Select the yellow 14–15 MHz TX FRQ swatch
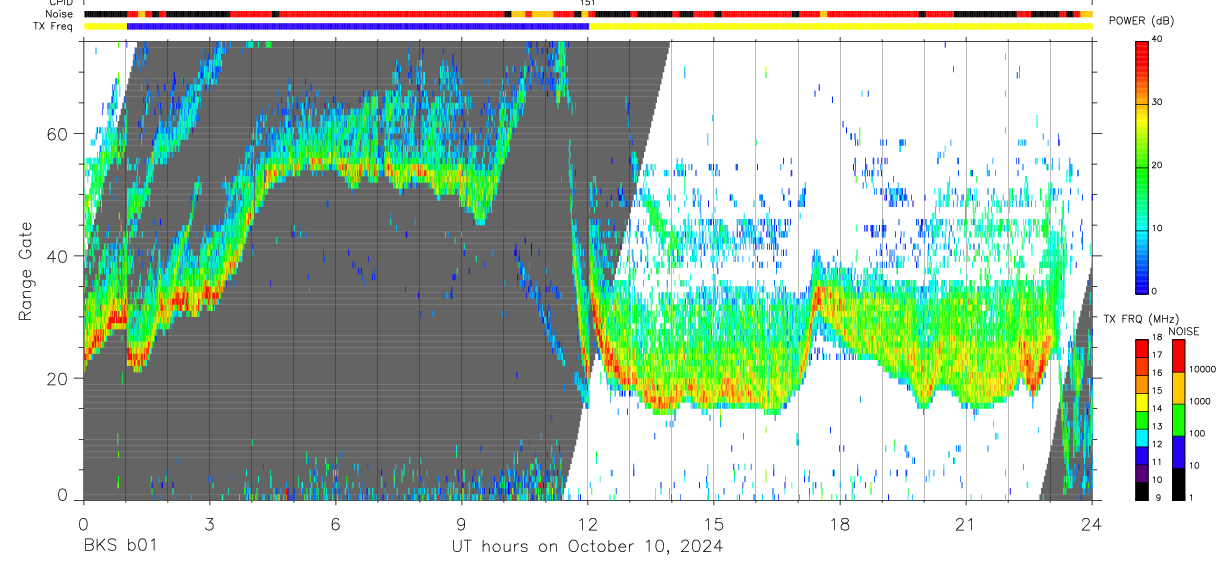This screenshot has height=567, width=1228. point(1142,401)
